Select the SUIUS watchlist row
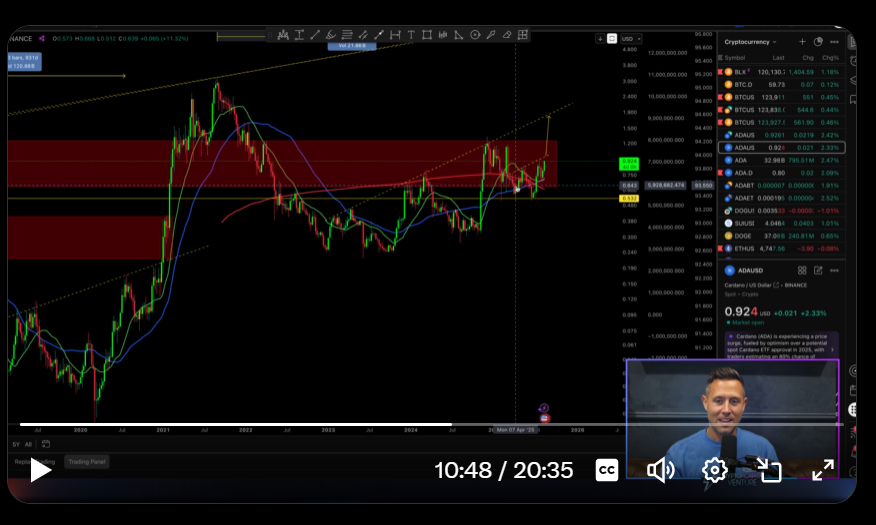876x525 pixels. pos(781,223)
